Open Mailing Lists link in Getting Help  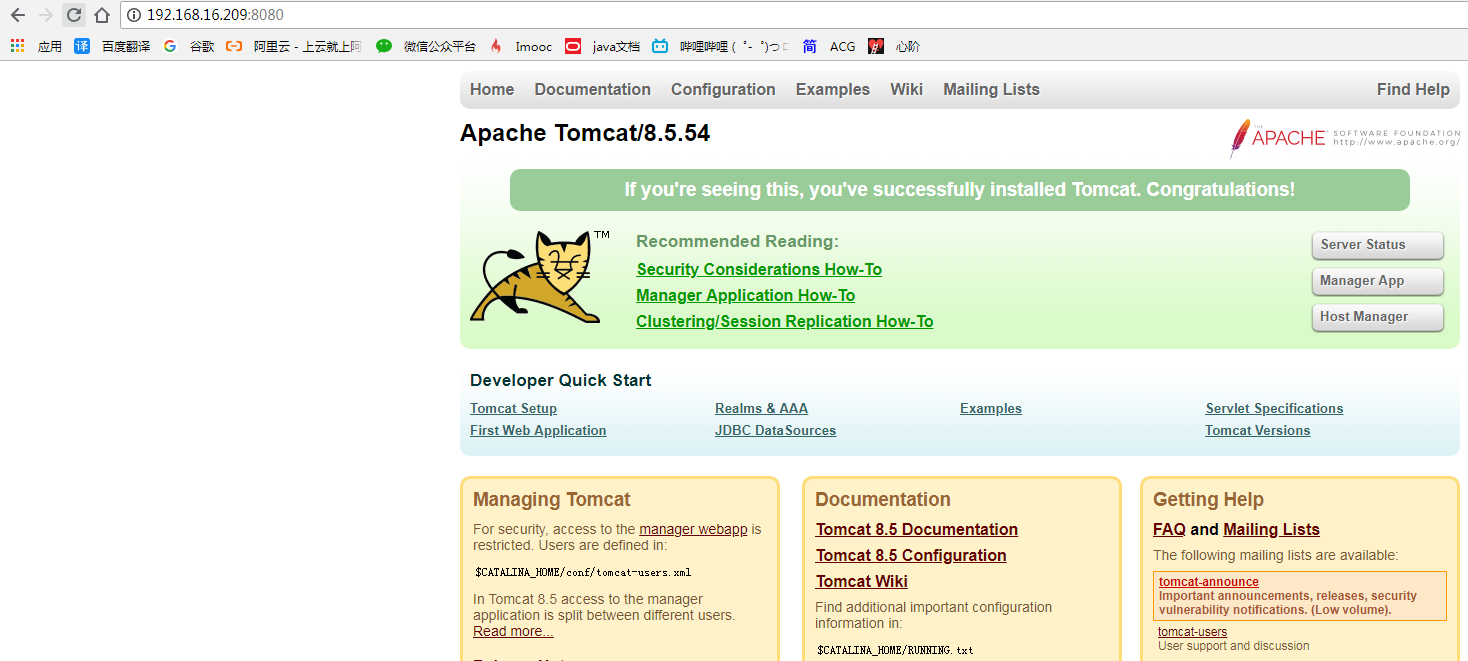coord(1271,529)
